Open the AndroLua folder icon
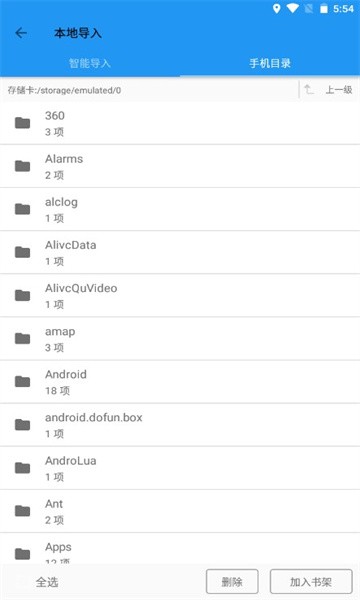 coord(23,468)
